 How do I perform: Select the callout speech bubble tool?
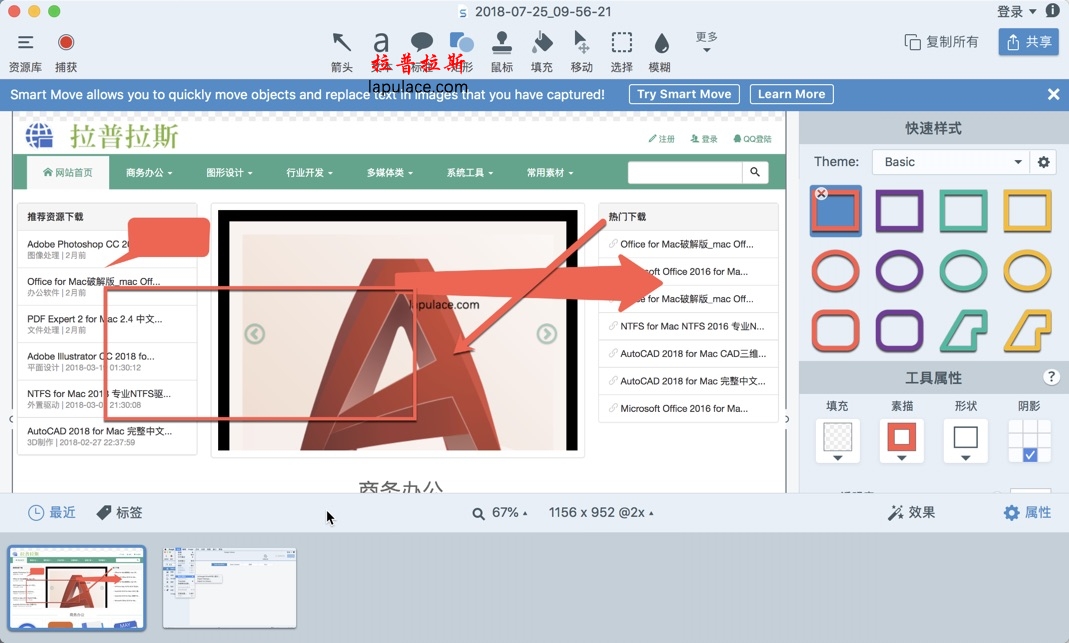(421, 43)
